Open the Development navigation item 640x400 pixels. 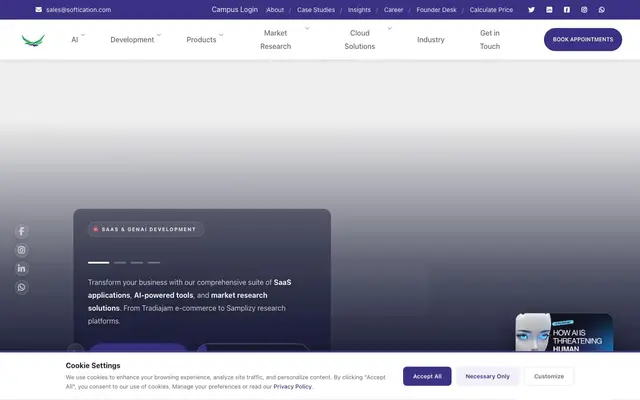pos(132,40)
